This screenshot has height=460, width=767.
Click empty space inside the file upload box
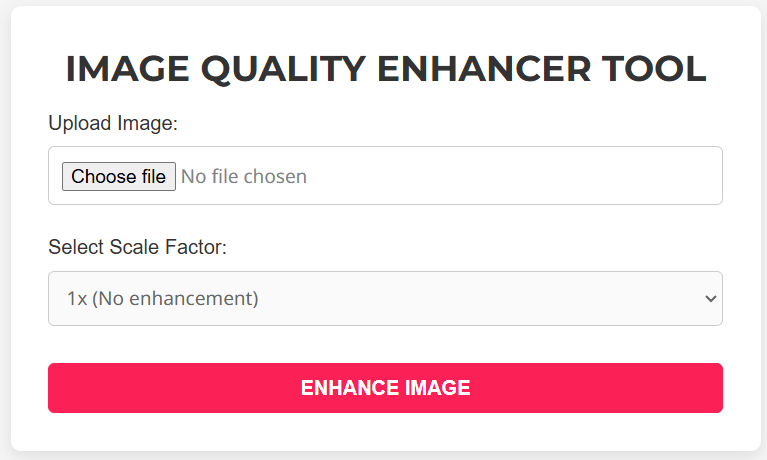520,177
